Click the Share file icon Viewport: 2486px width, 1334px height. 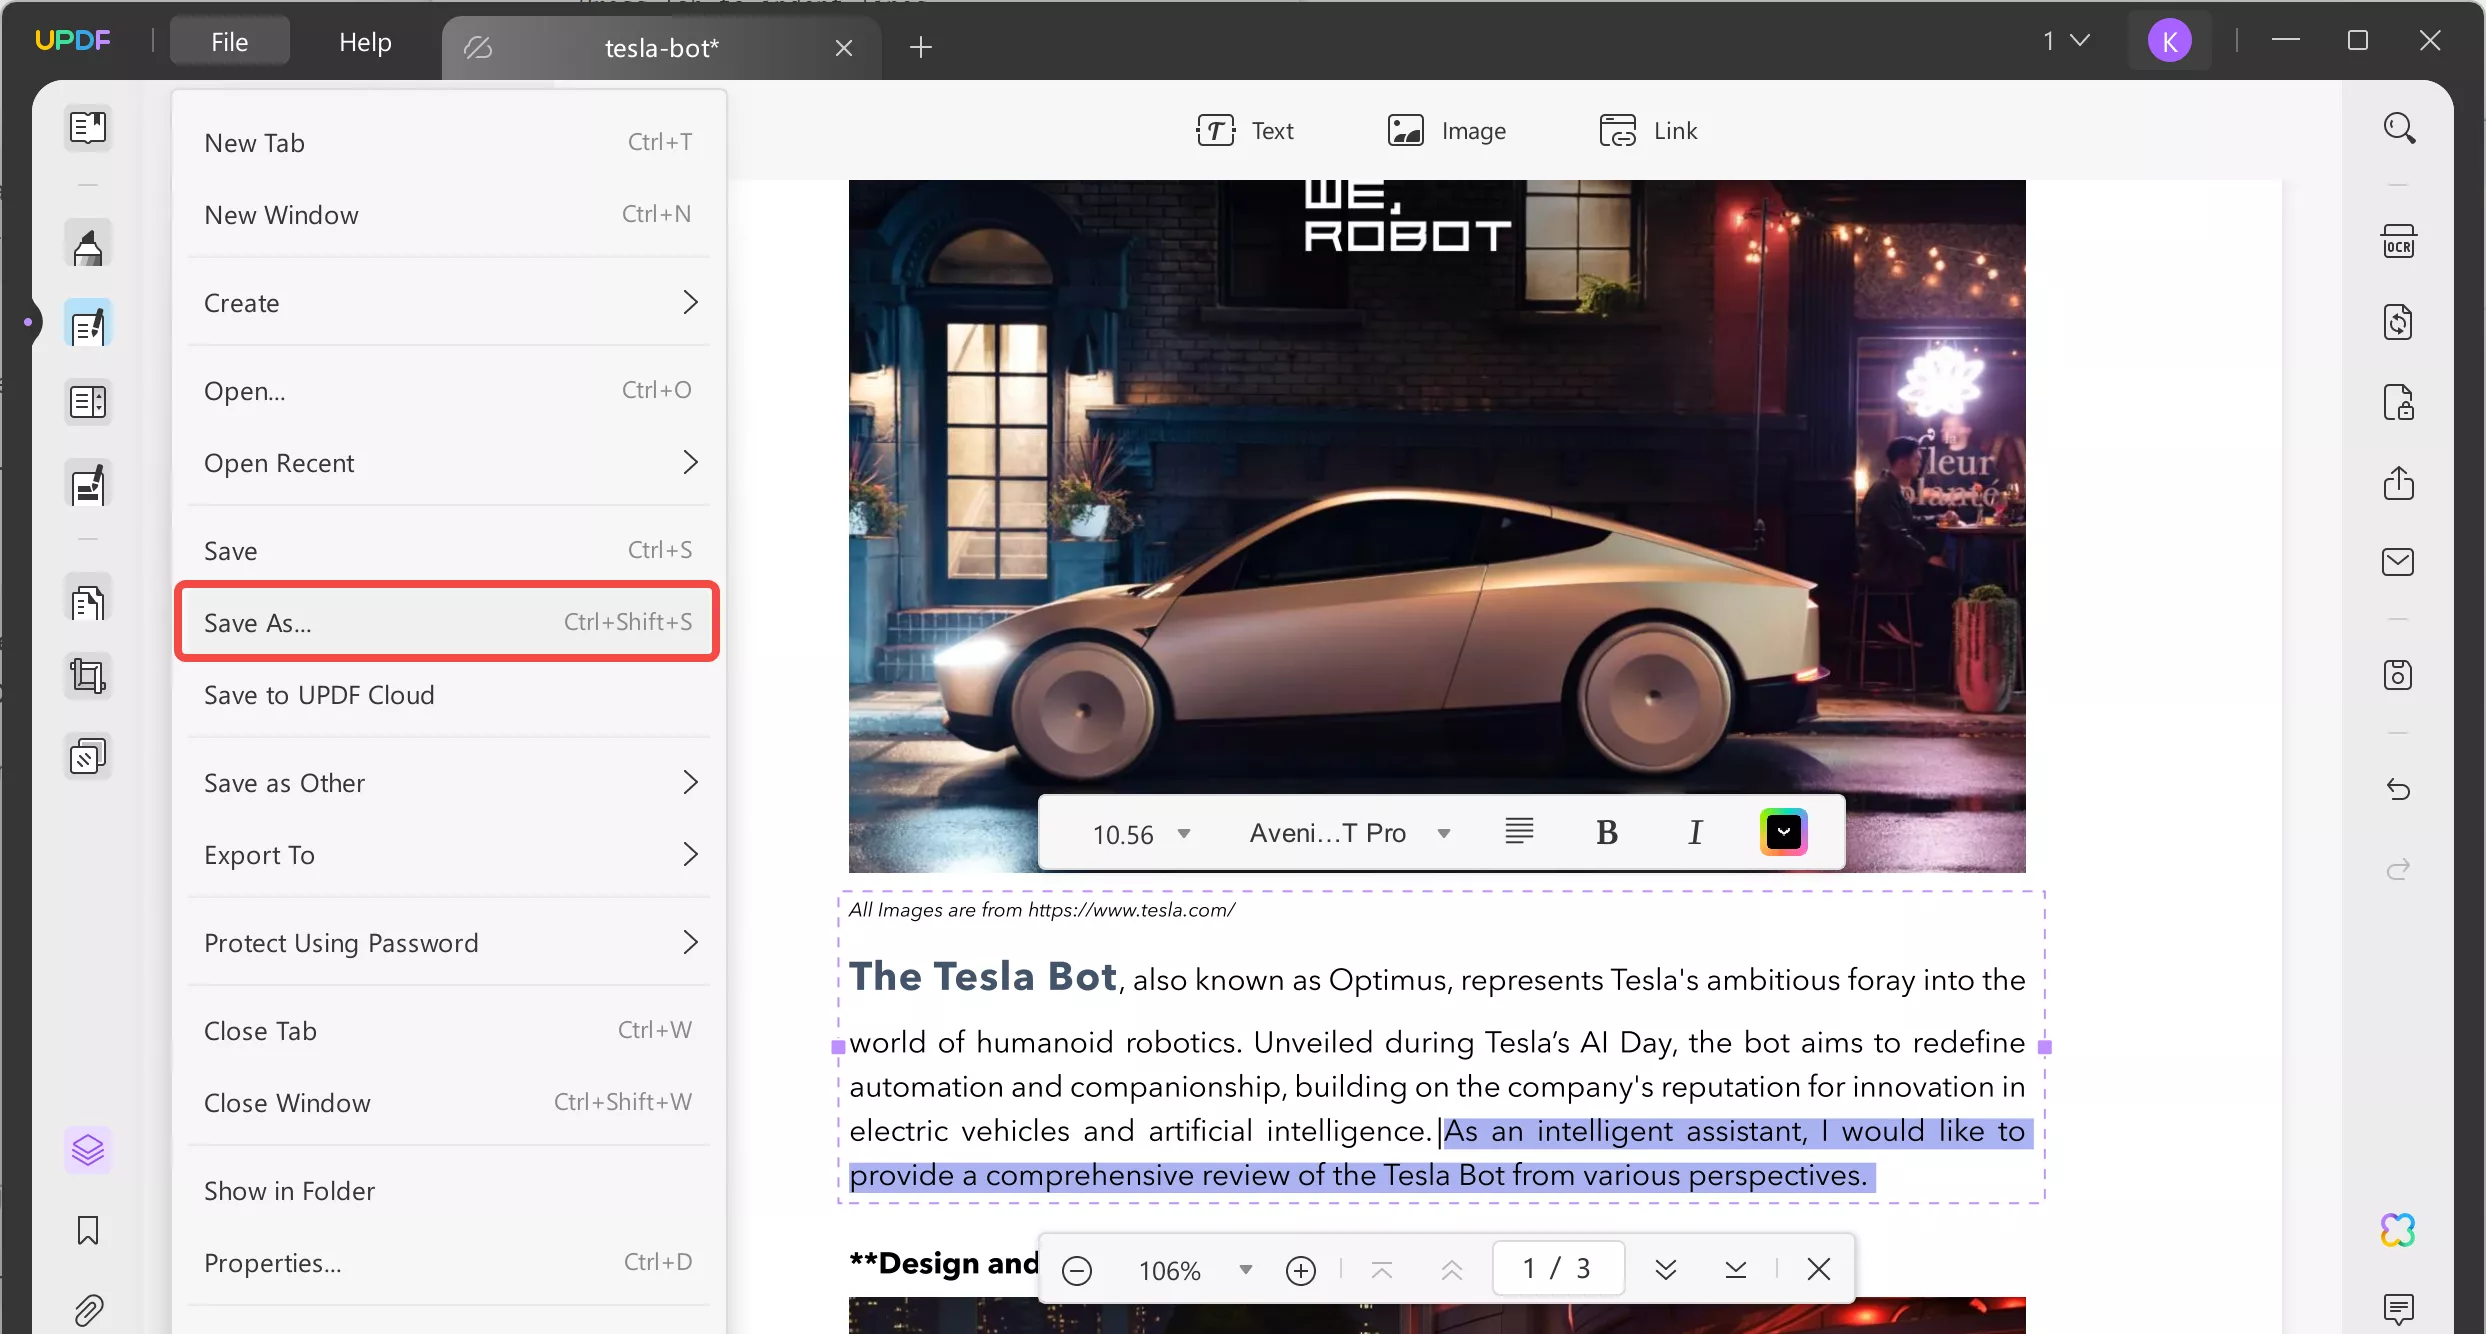[x=2399, y=483]
